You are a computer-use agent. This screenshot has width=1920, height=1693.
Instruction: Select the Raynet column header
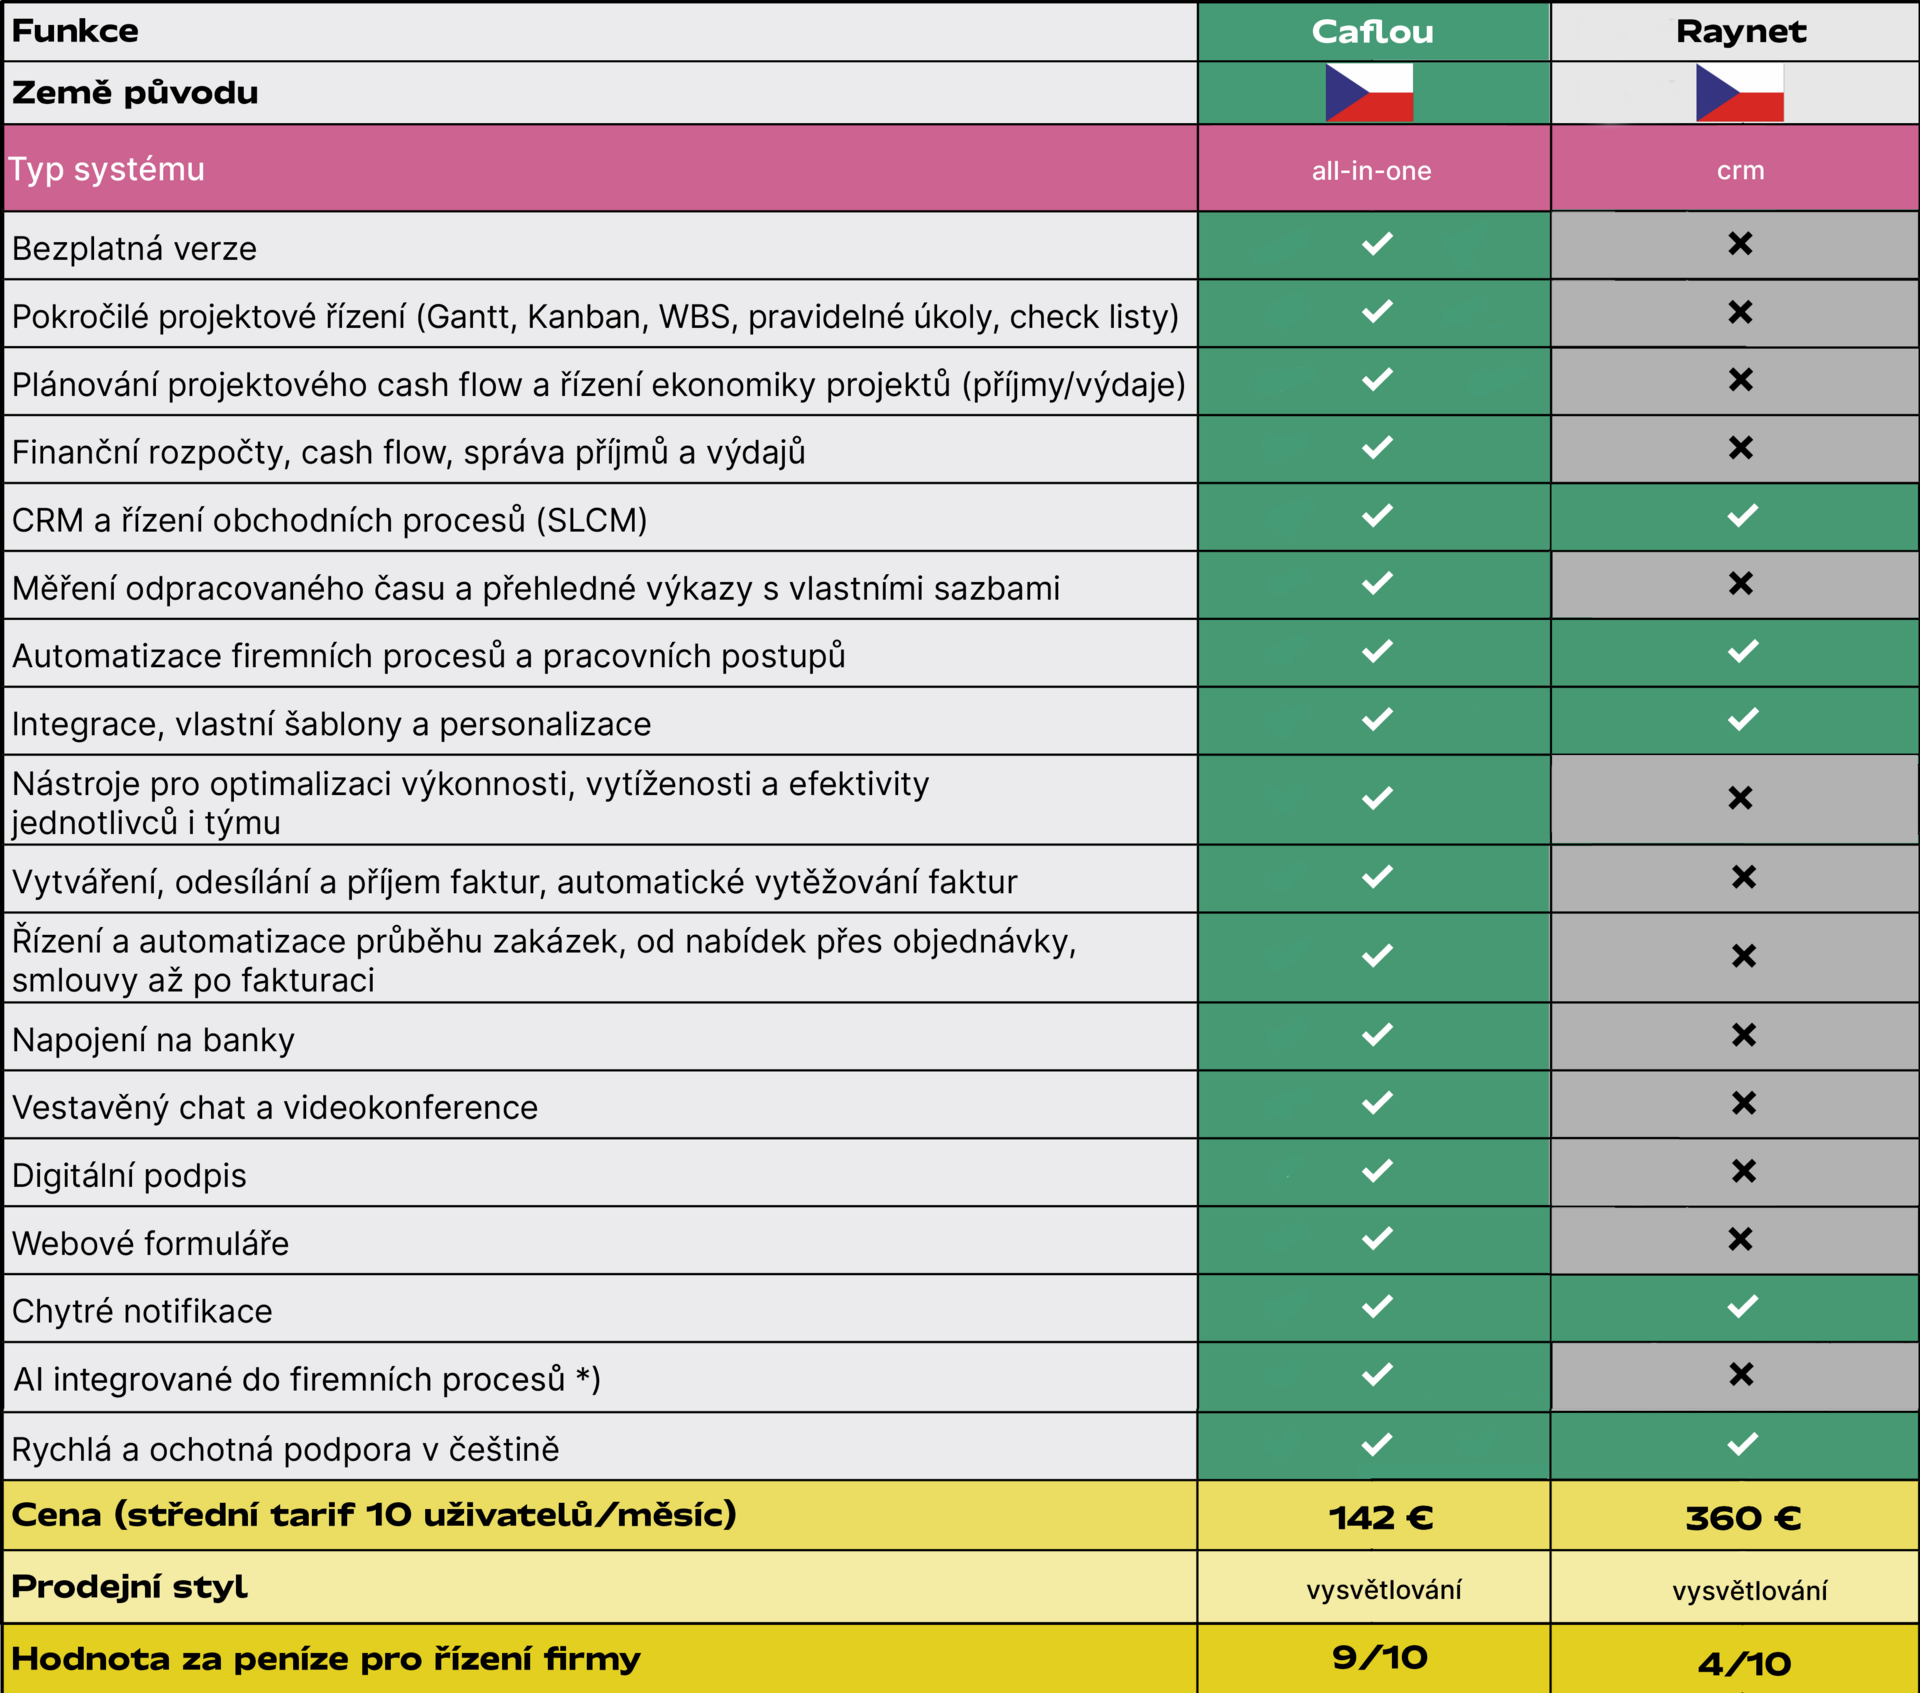coord(1740,32)
